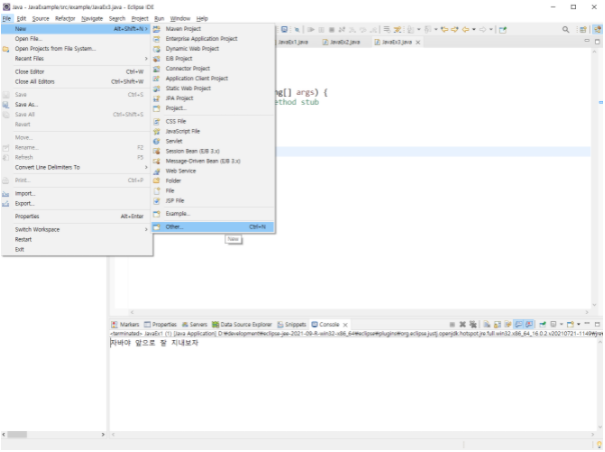This screenshot has width=605, height=452.
Task: Open the Edit menu
Action: tap(21, 19)
